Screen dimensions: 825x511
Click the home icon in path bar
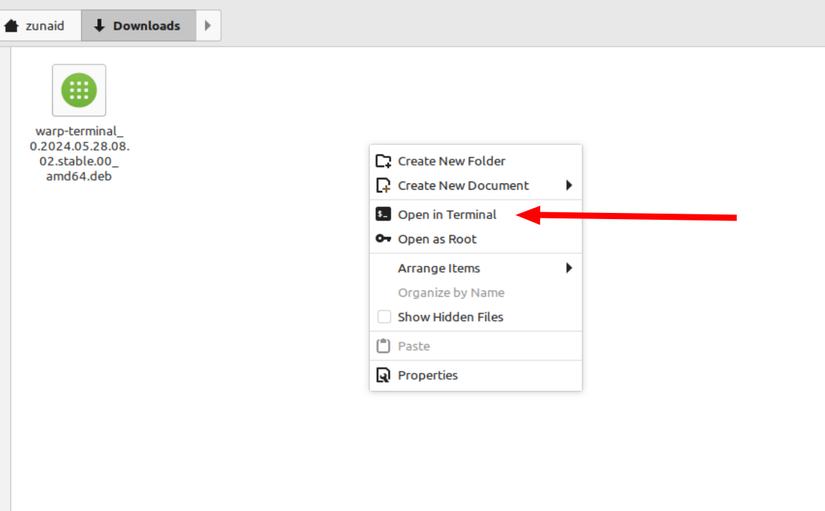click(x=12, y=26)
